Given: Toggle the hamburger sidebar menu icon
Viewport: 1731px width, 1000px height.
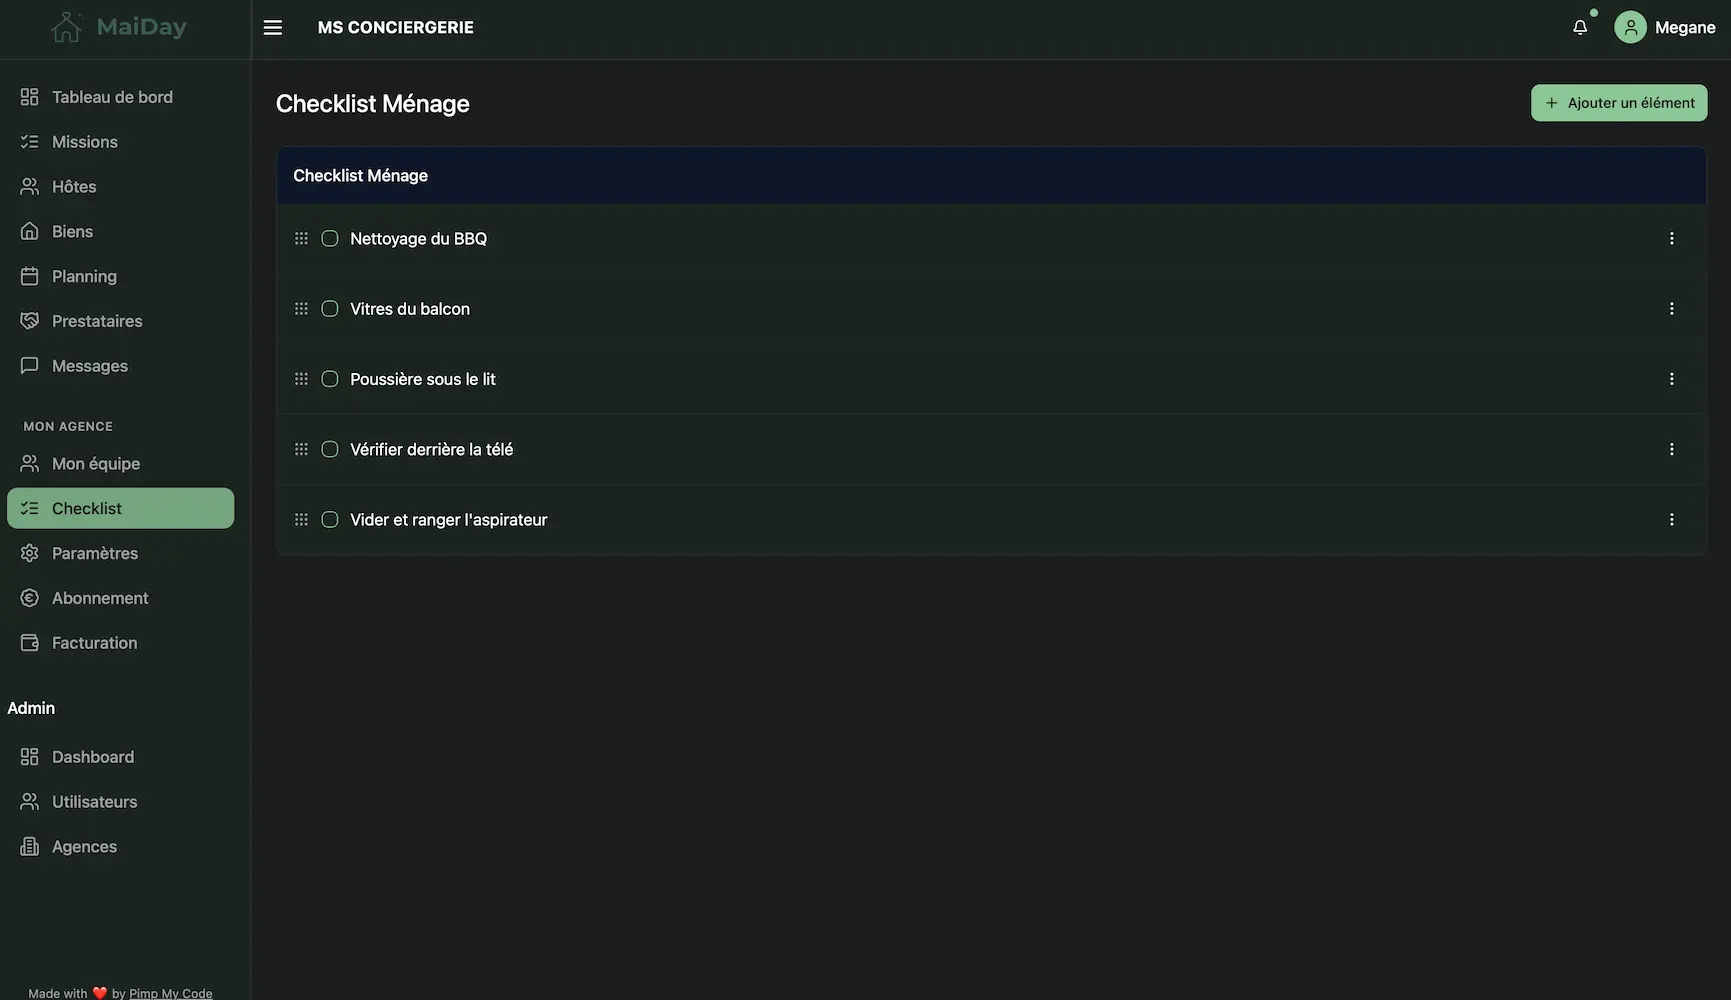Looking at the screenshot, I should pos(273,28).
